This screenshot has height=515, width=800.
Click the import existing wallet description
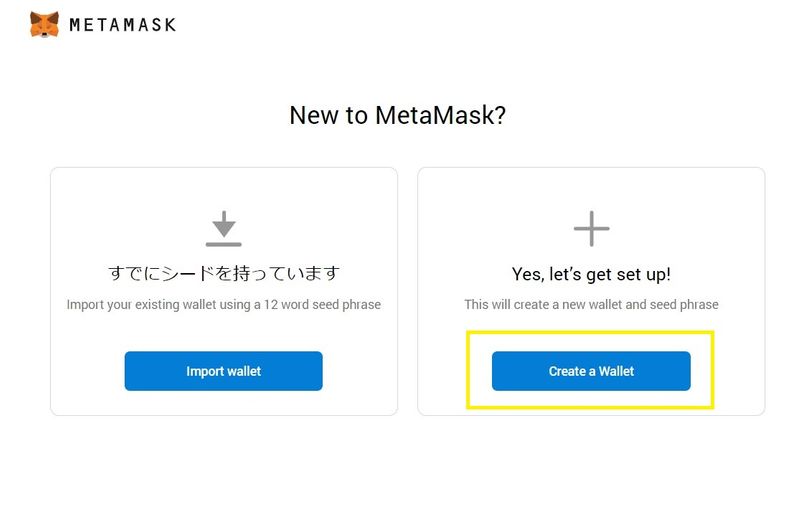223,304
